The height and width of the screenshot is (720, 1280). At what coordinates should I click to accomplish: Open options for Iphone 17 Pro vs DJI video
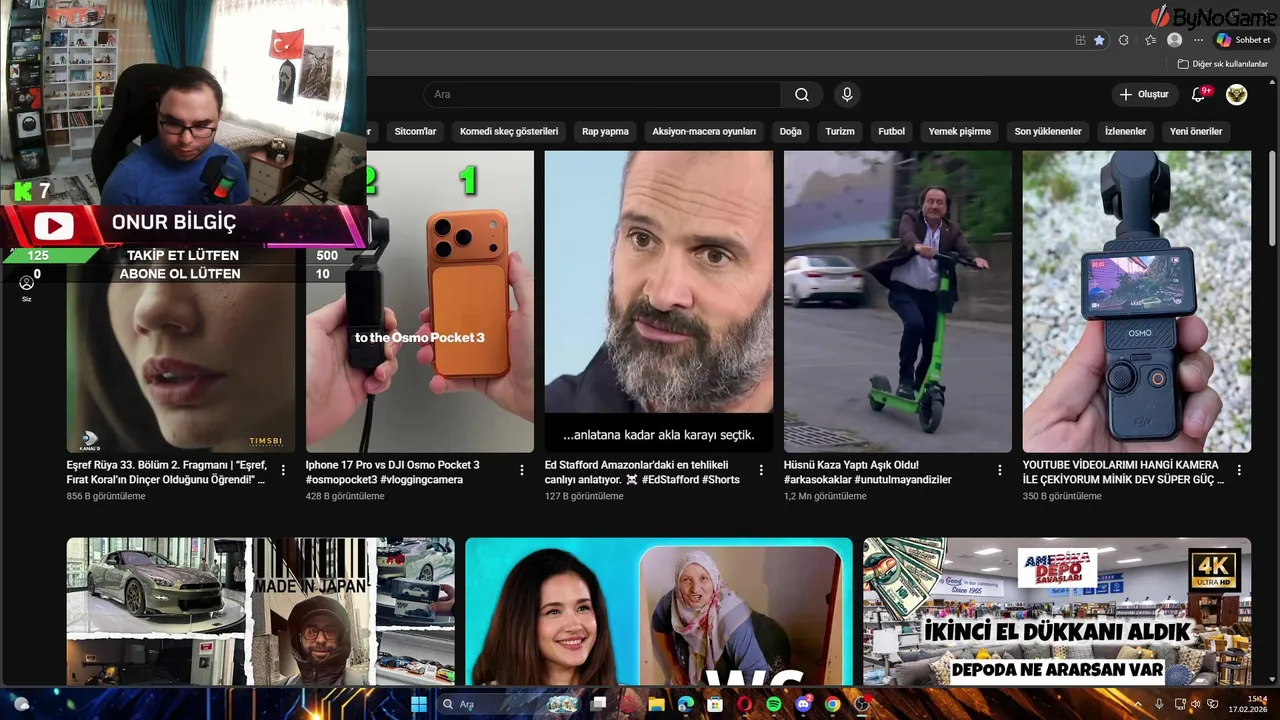[522, 470]
